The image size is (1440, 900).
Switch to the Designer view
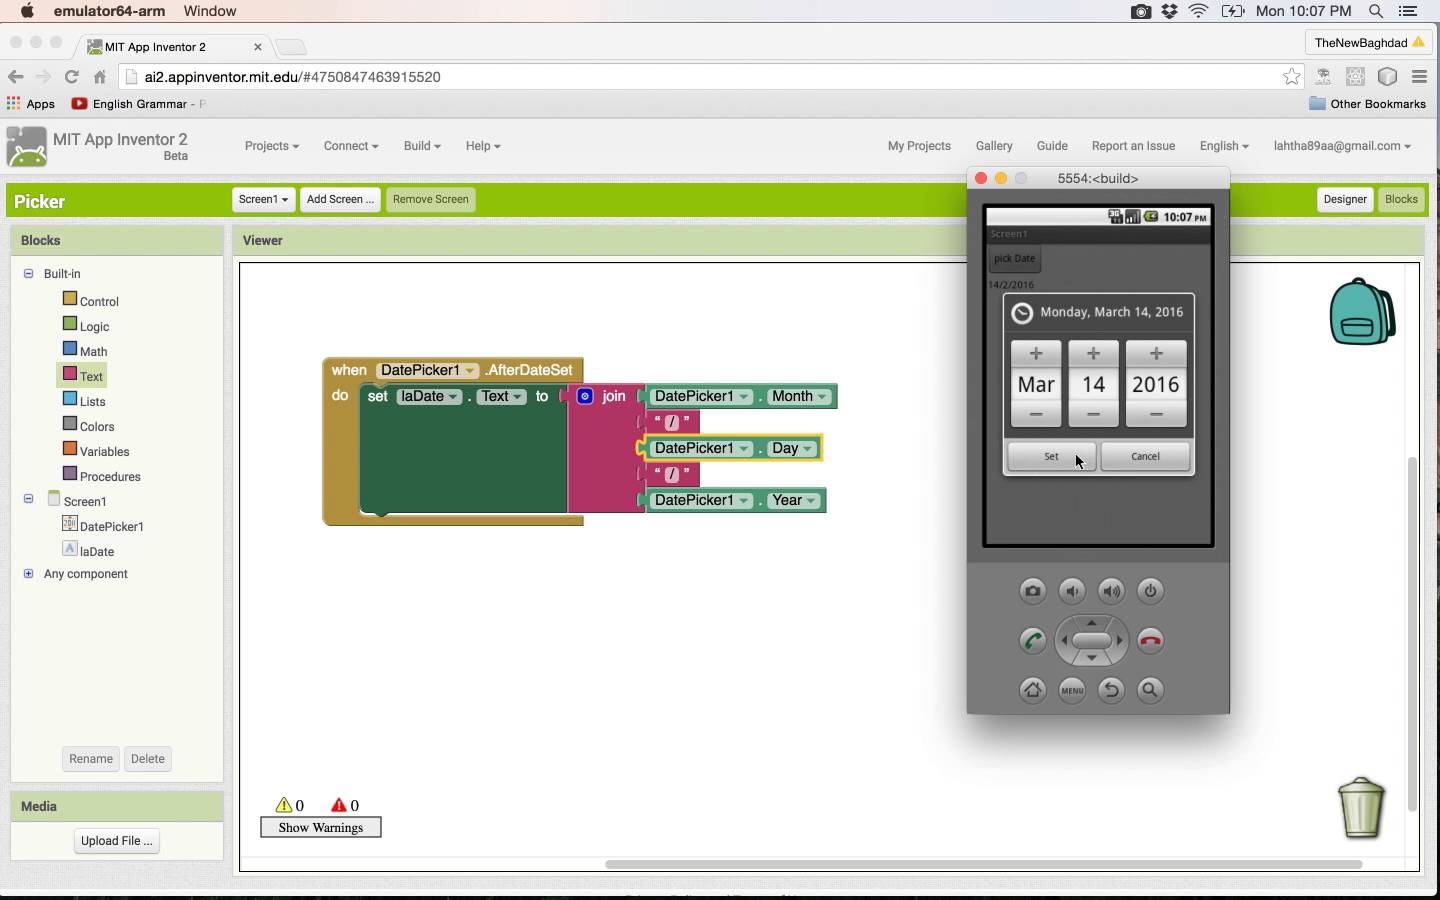[x=1345, y=199]
